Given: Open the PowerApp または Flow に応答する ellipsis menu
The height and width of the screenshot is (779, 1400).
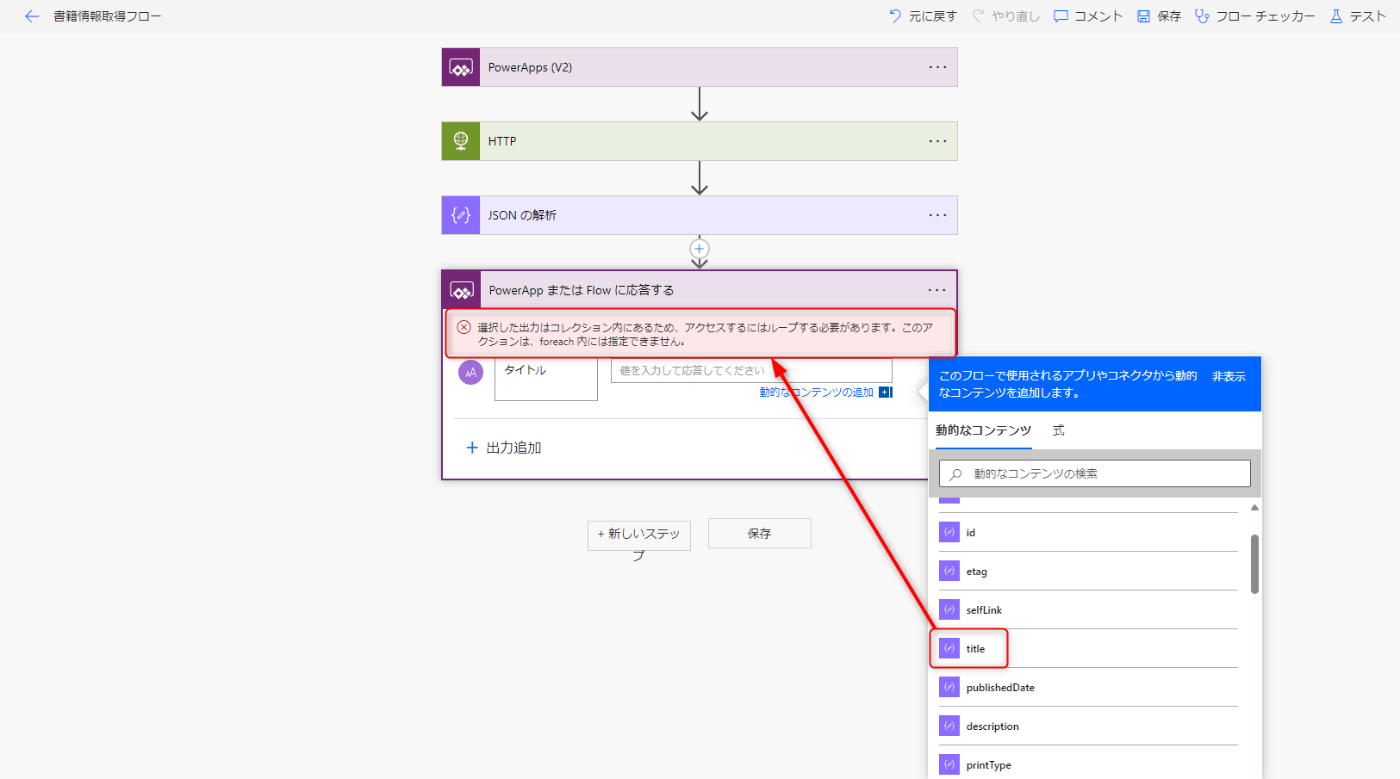Looking at the screenshot, I should point(937,290).
